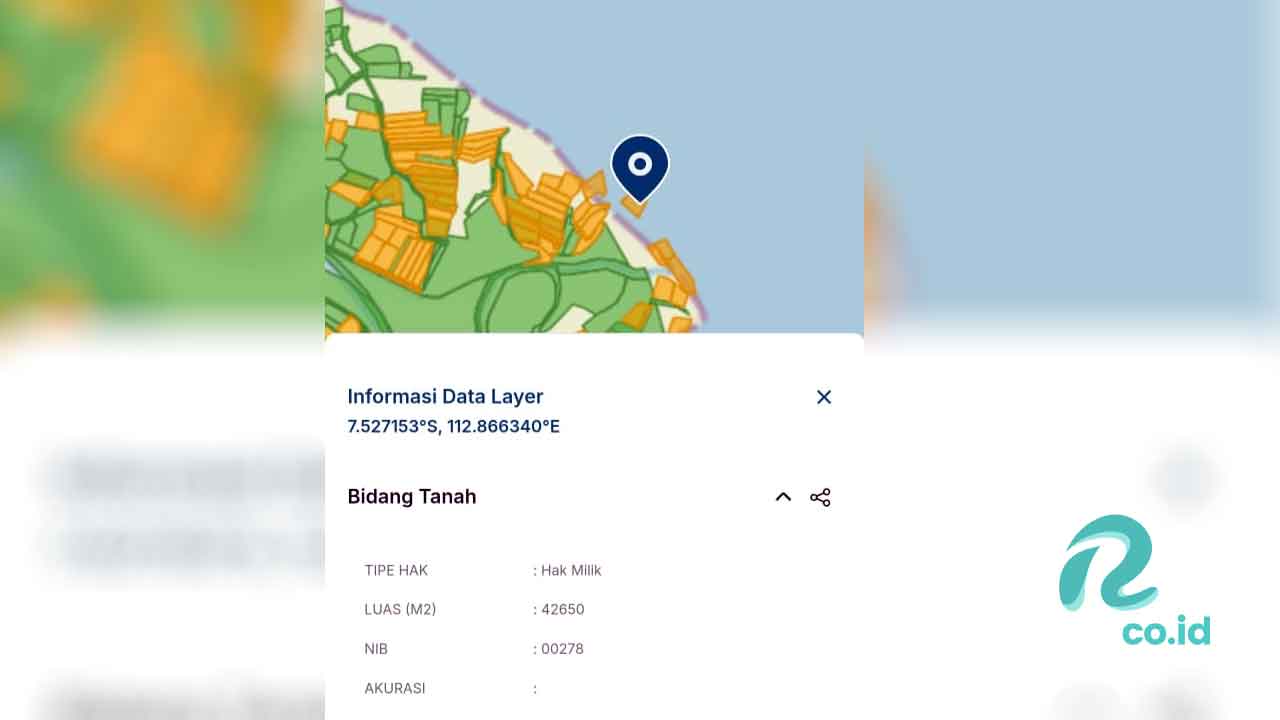Click the Bidang Tanah heading
The width and height of the screenshot is (1280, 720).
(412, 496)
